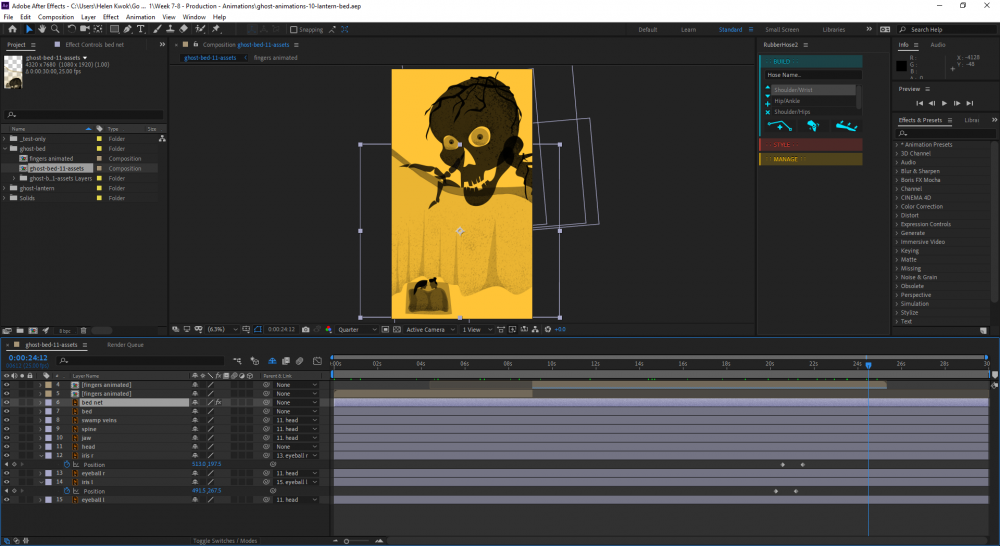Toggle iris r Position stopwatch
1000x546 pixels.
tap(66, 464)
